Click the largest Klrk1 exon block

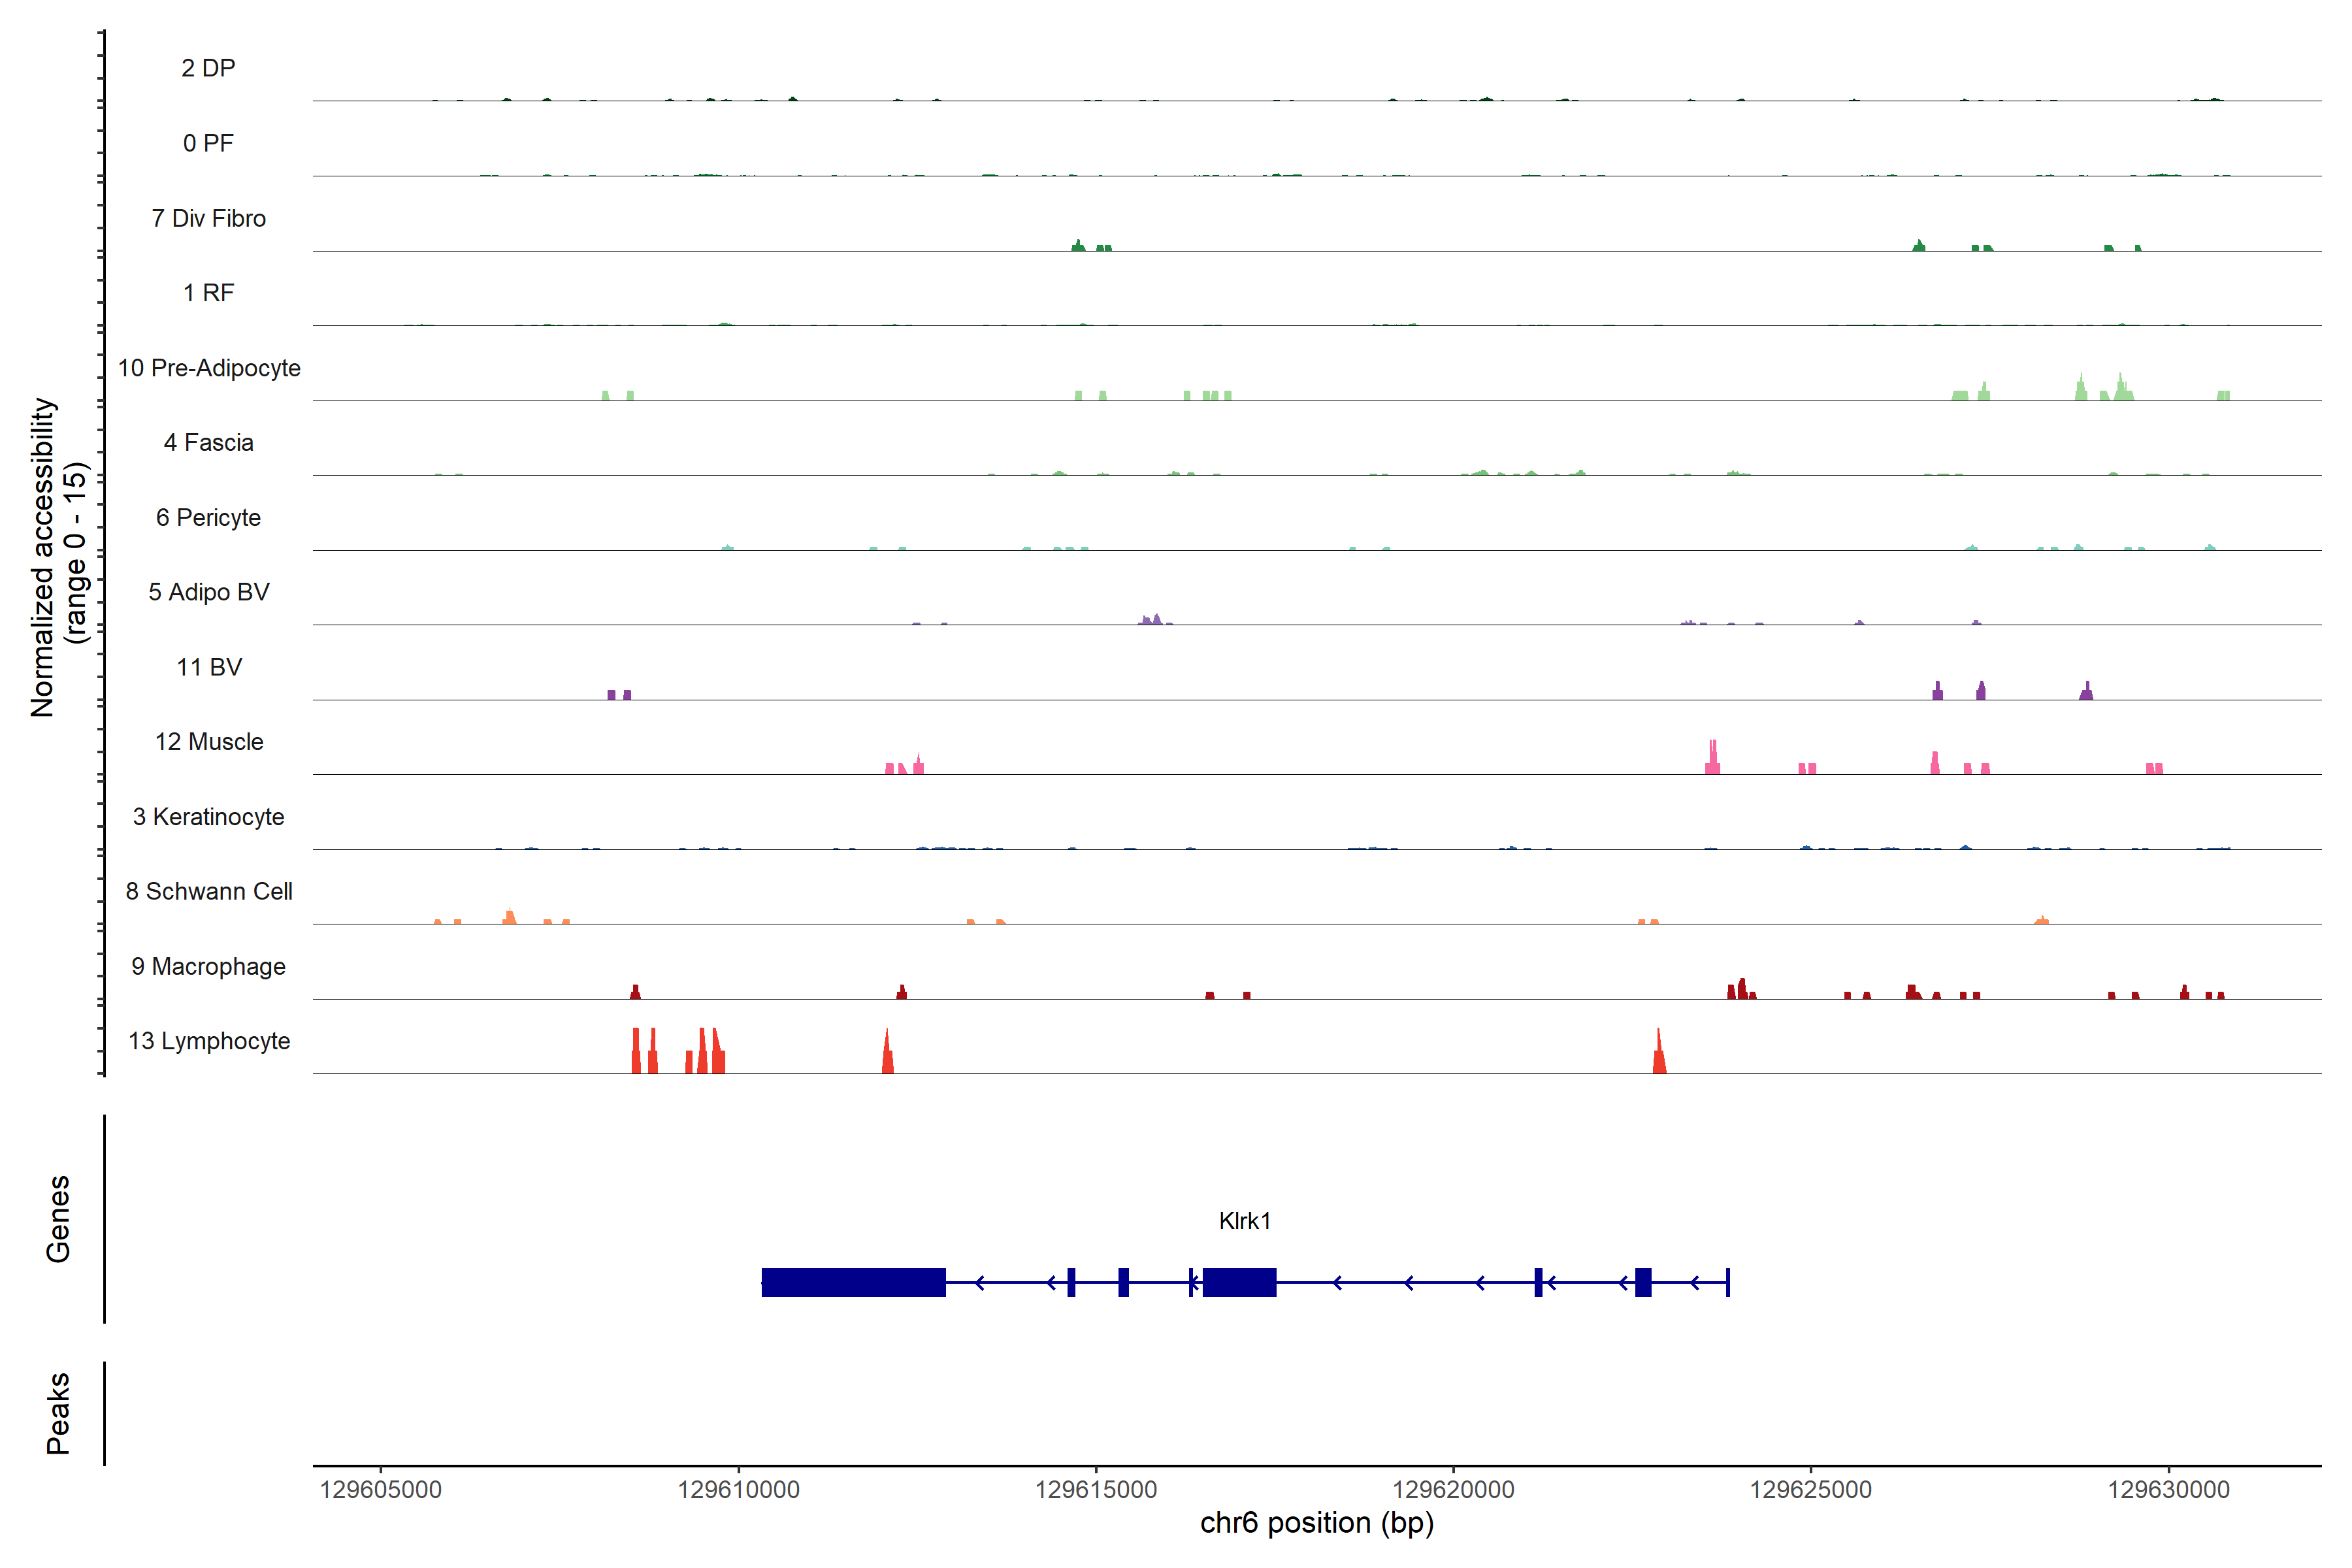[853, 1282]
